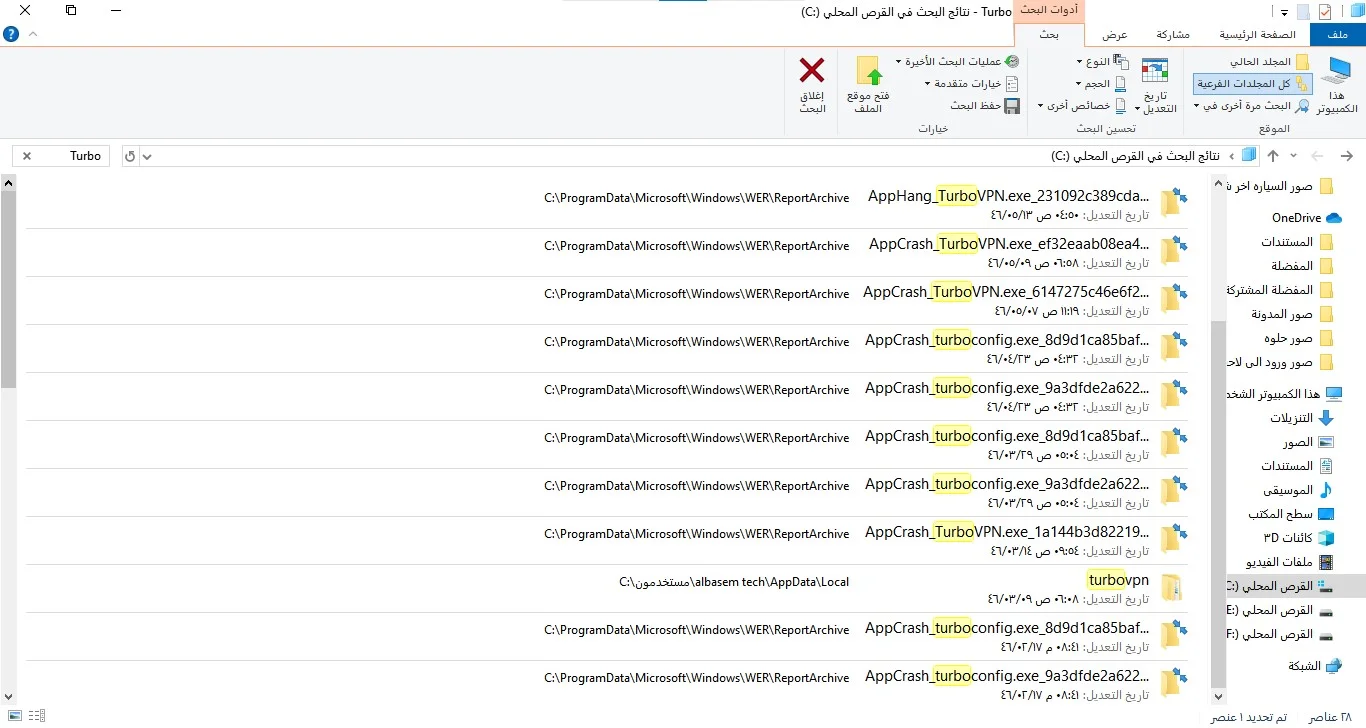The width and height of the screenshot is (1366, 728).
Task: Select AppCrash_TurboVPN.exe_ef32eaab08ea4 result
Action: 606,253
